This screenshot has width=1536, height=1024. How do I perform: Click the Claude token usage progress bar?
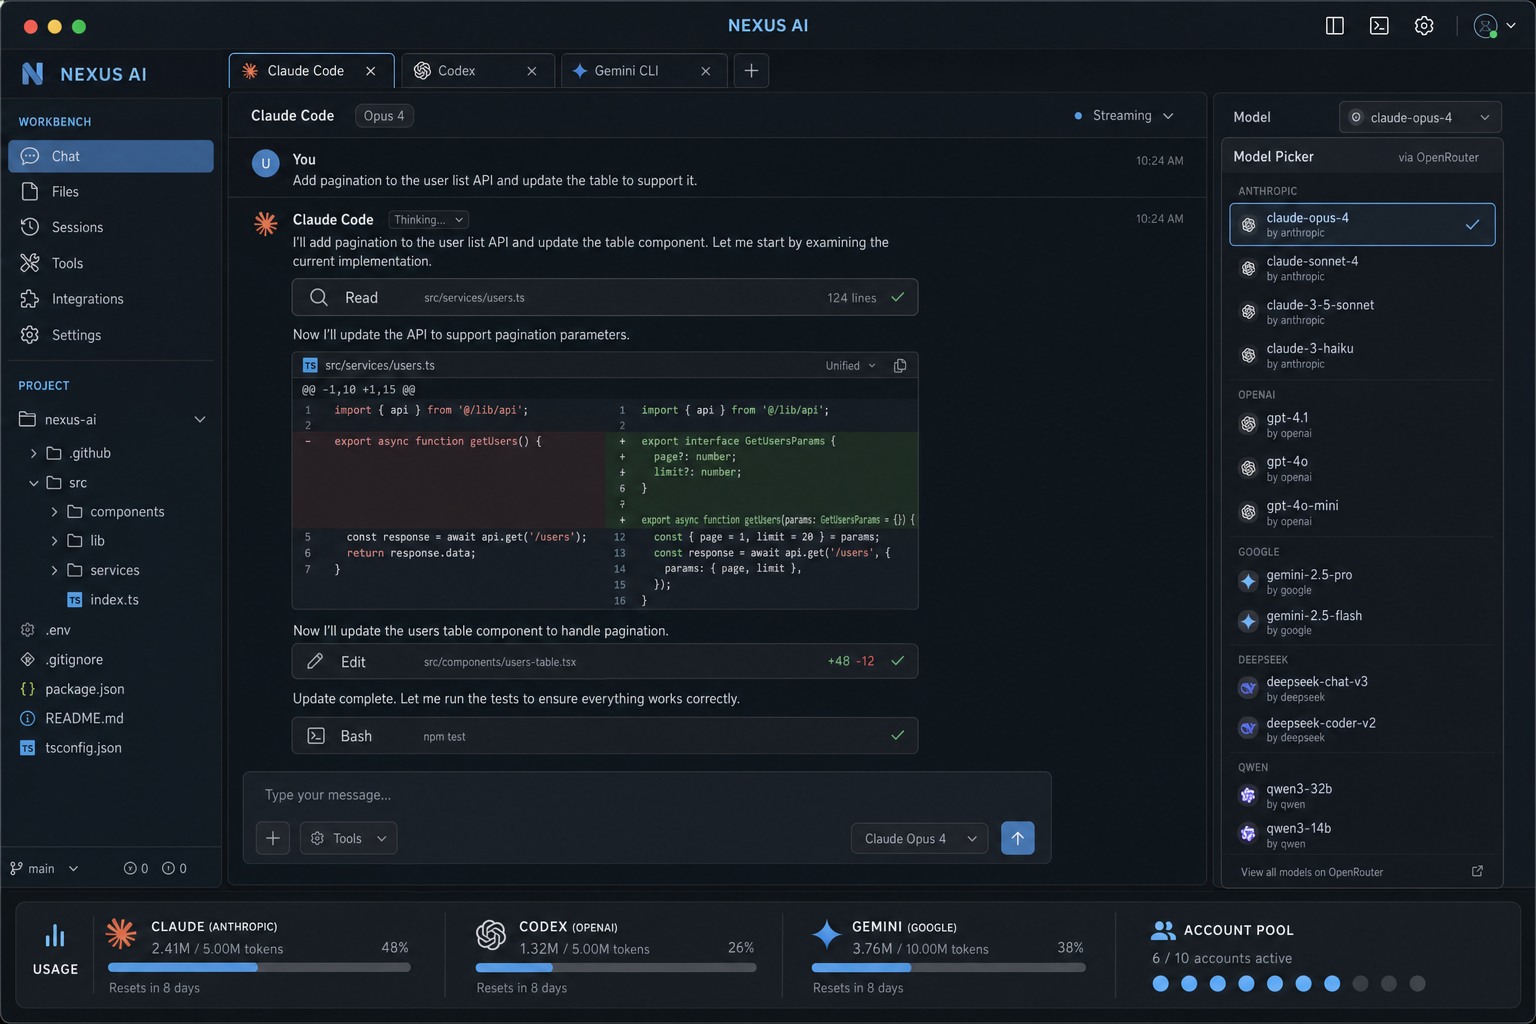(x=259, y=968)
